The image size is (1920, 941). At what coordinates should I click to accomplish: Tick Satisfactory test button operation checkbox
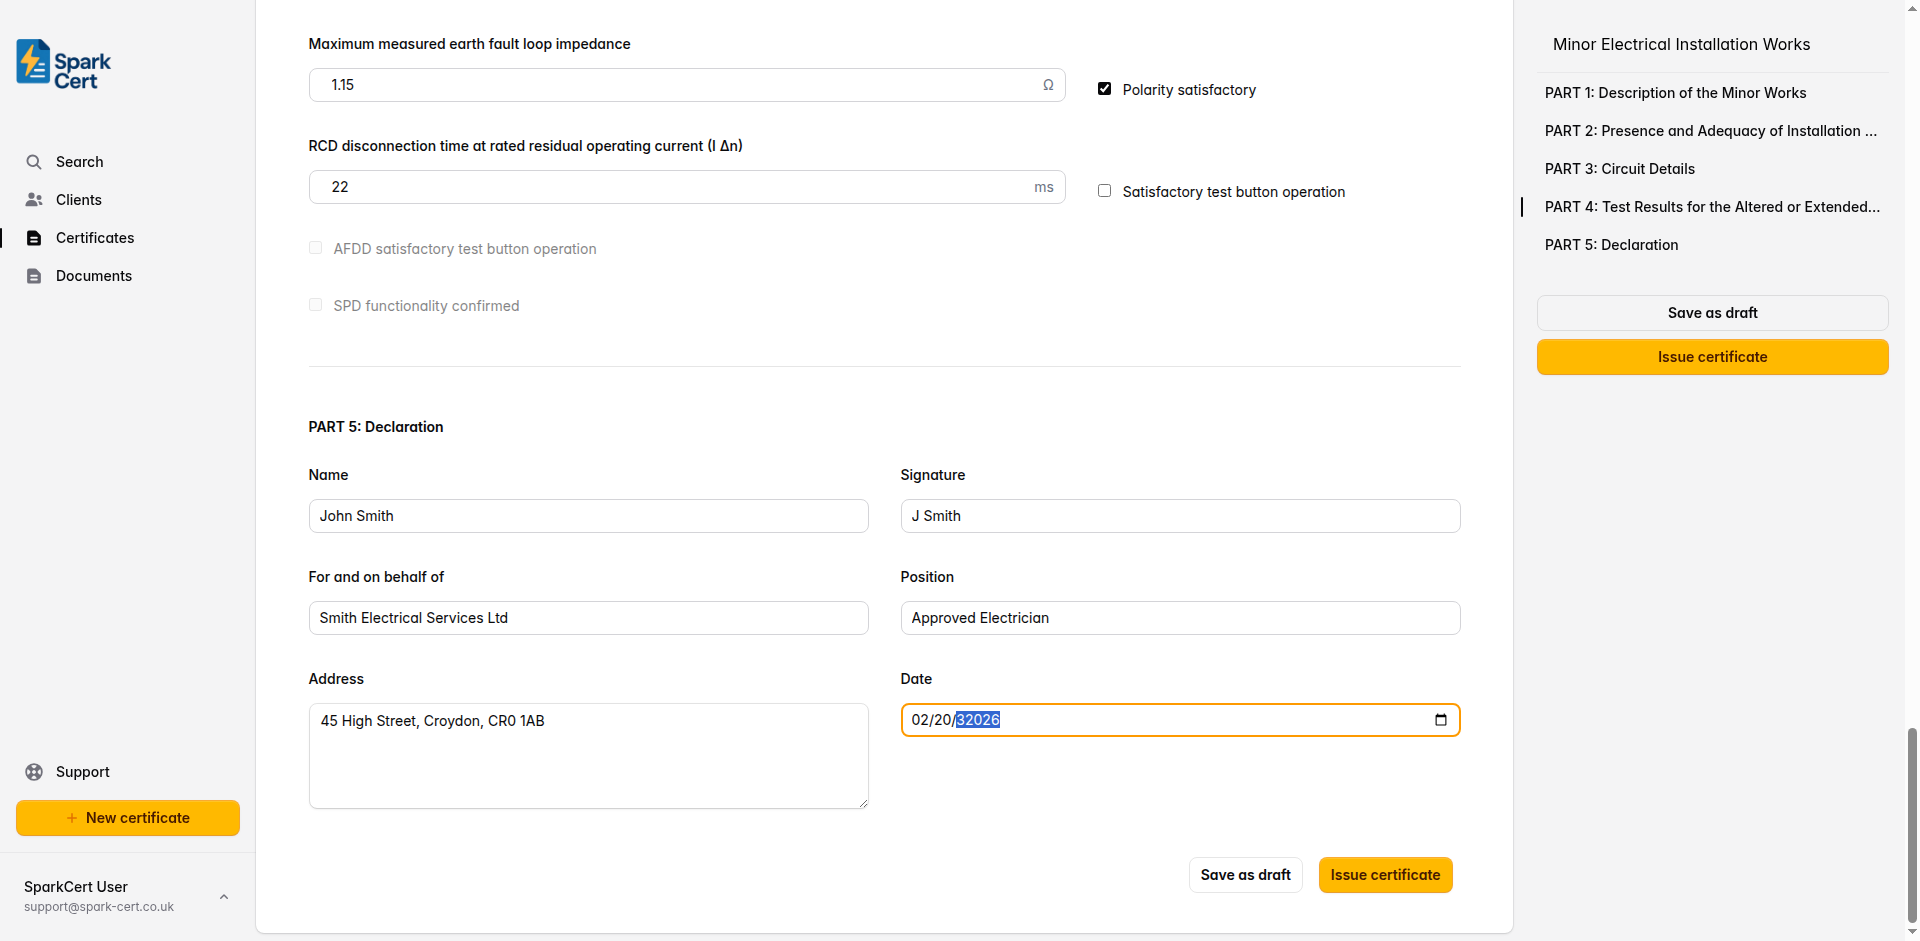[1105, 191]
